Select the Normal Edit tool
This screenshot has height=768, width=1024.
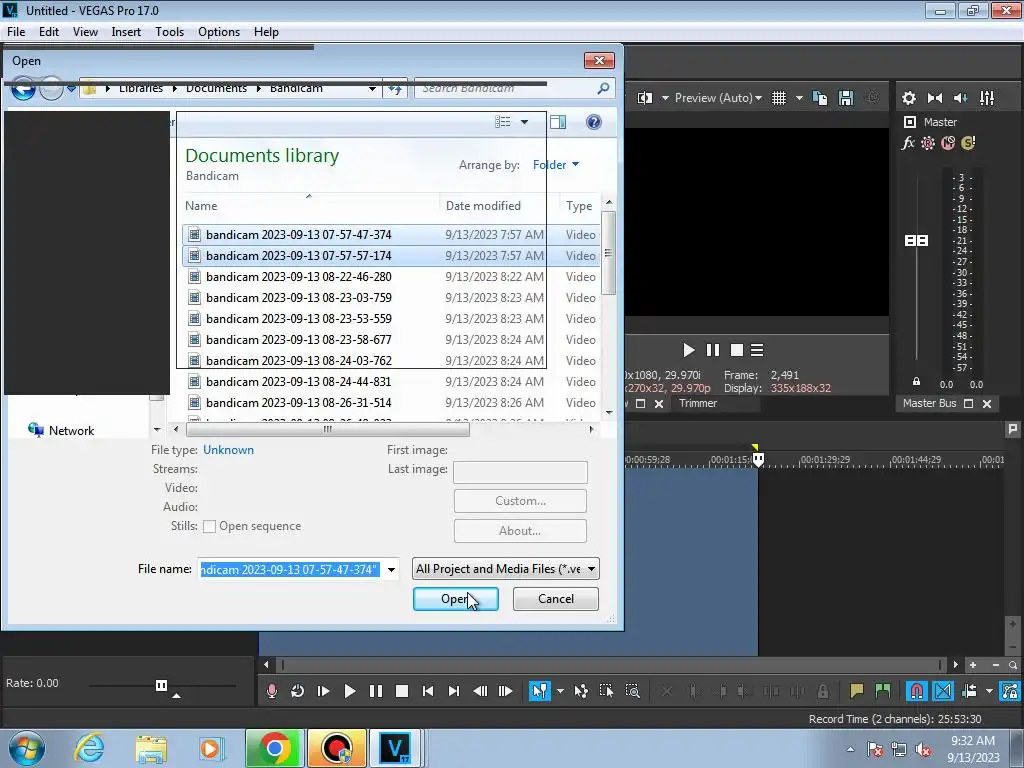[539, 691]
